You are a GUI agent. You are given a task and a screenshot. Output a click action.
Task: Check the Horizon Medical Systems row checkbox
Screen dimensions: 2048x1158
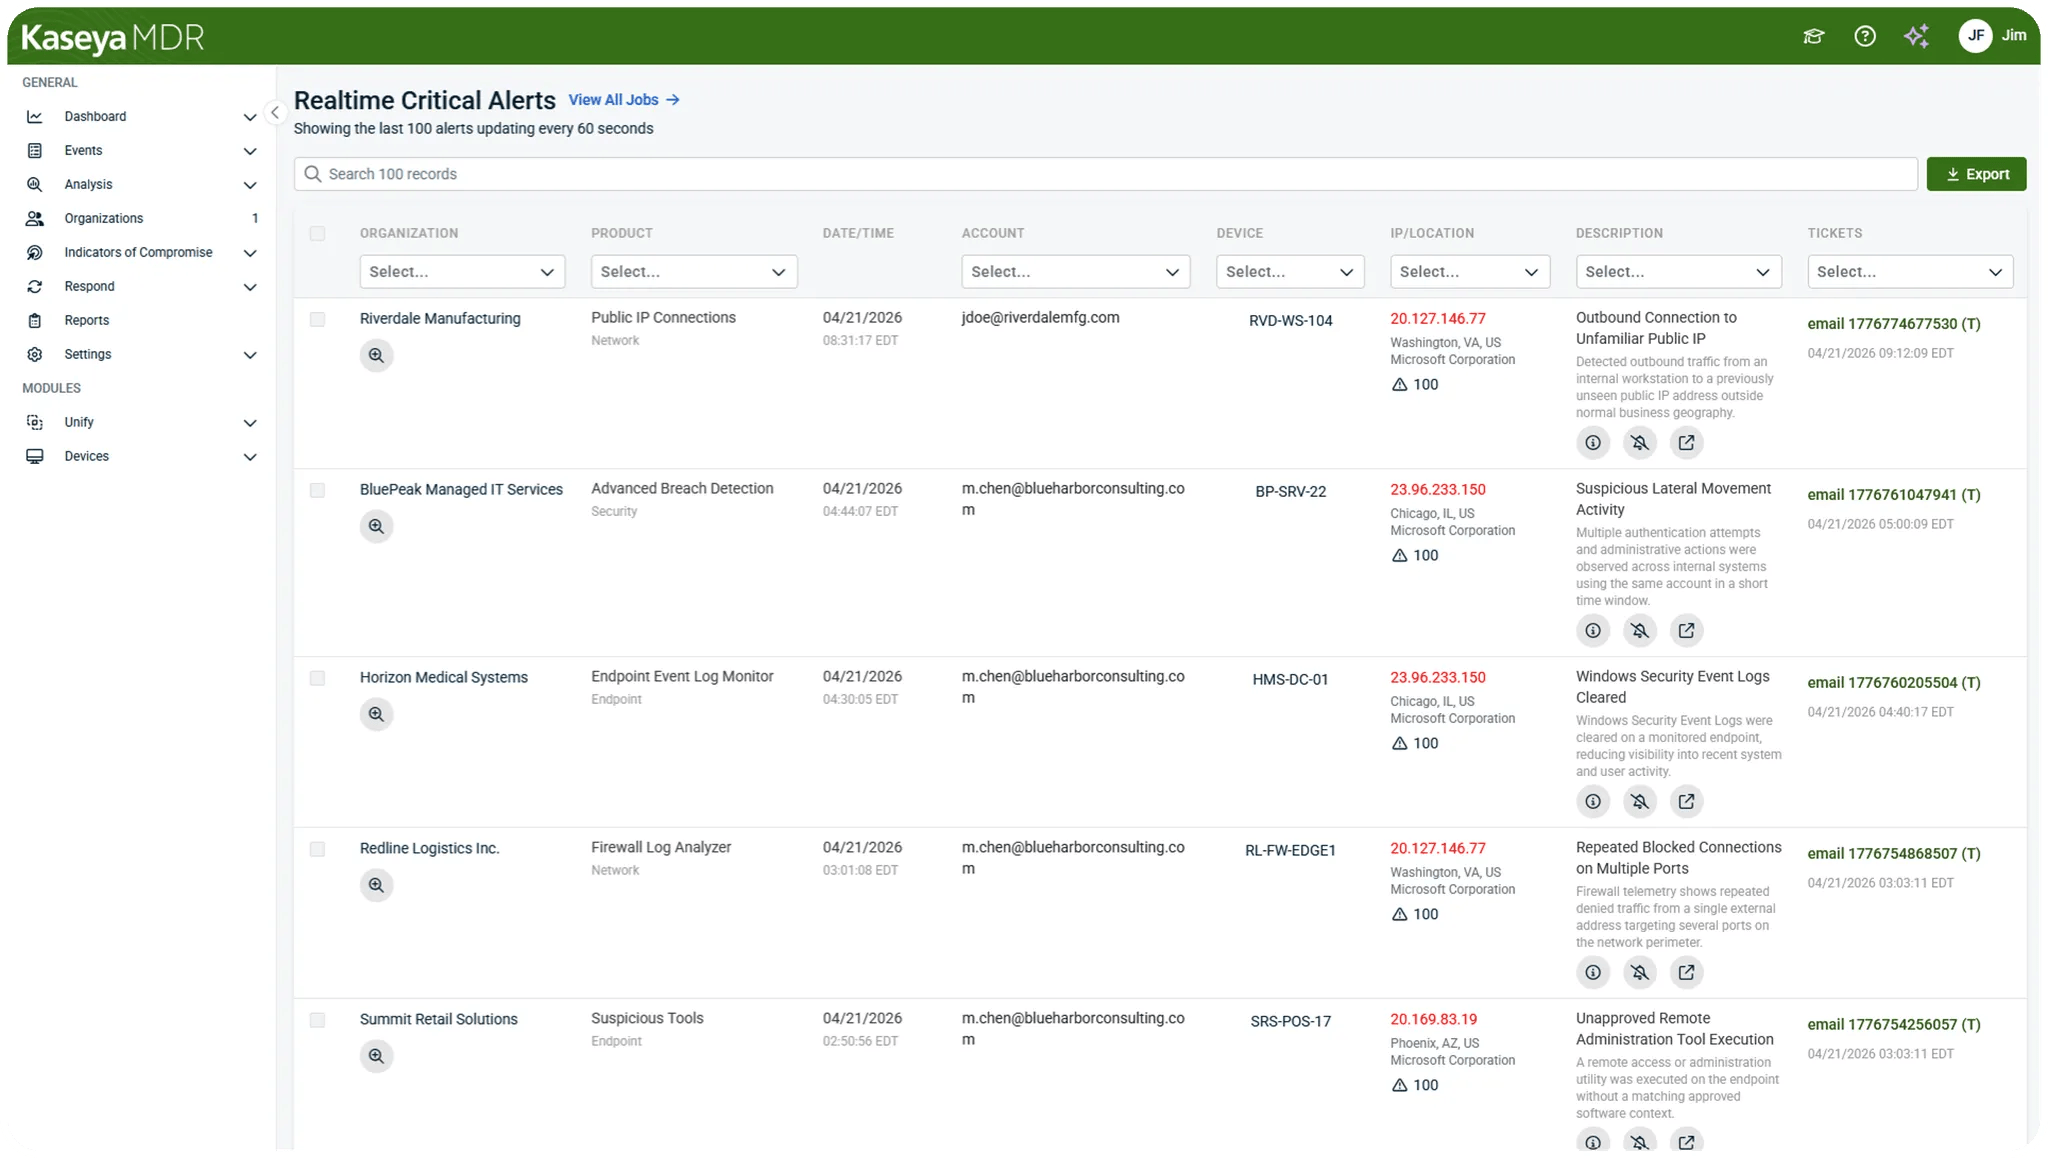[317, 678]
